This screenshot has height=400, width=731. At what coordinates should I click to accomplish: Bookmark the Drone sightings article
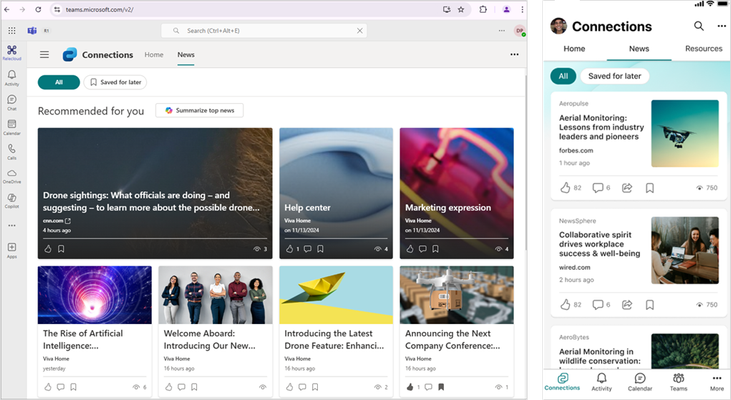click(x=61, y=249)
